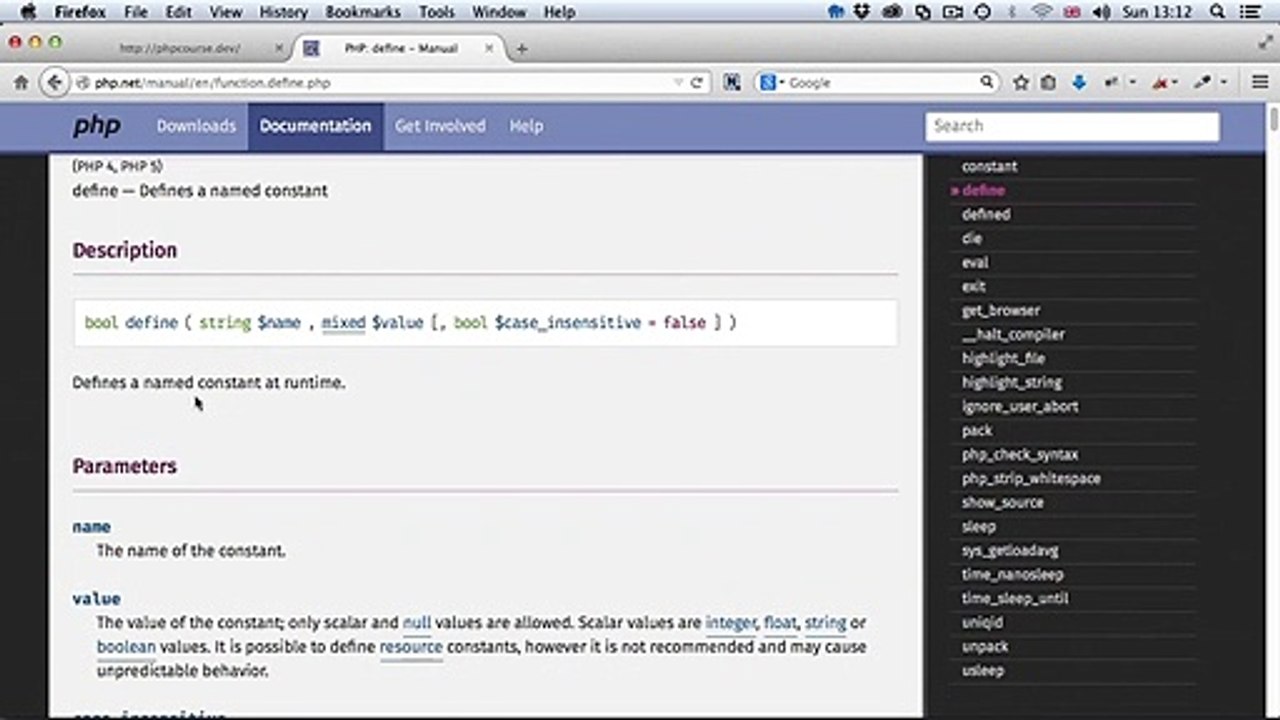Follow the integer type link
Screen dimensions: 1280x720
pos(730,623)
